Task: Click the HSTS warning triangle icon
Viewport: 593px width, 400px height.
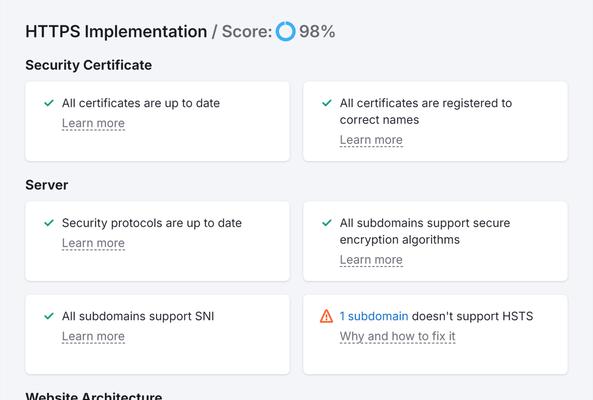Action: click(x=326, y=316)
